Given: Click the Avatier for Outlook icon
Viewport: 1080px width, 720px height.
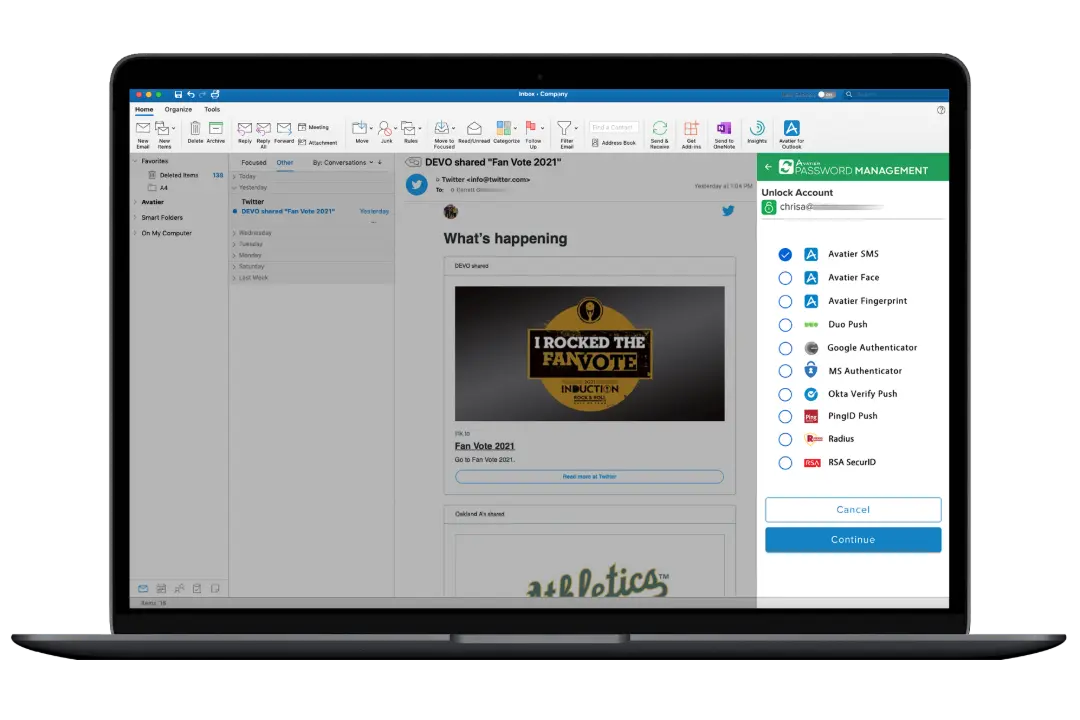Looking at the screenshot, I should pyautogui.click(x=791, y=128).
